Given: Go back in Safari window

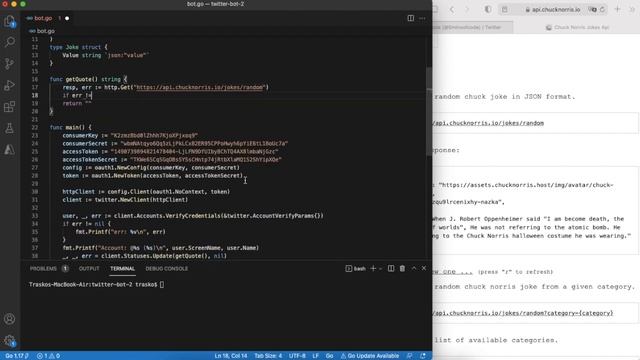Looking at the screenshot, I should (452, 9).
